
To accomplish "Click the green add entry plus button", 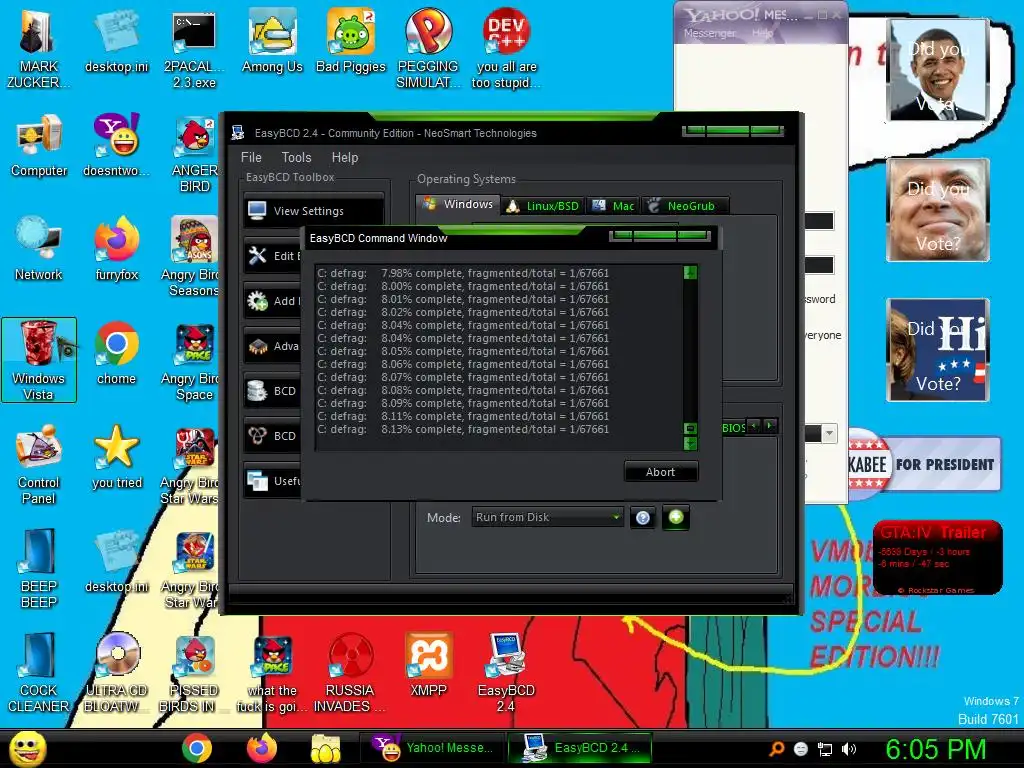I will pos(676,517).
